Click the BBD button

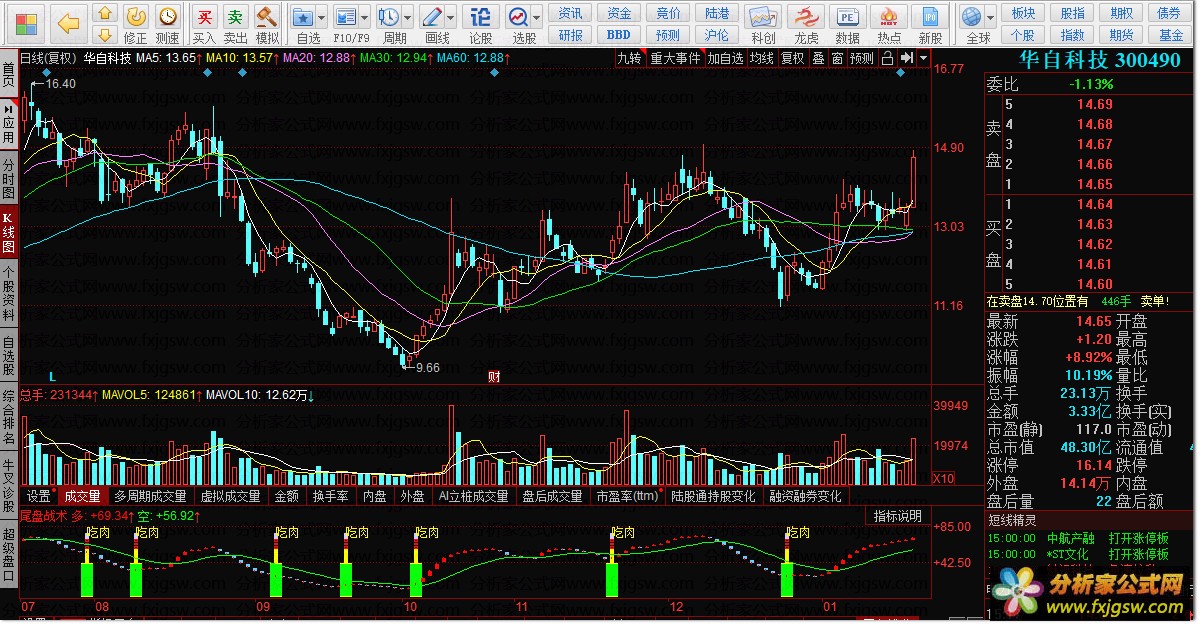pos(619,35)
